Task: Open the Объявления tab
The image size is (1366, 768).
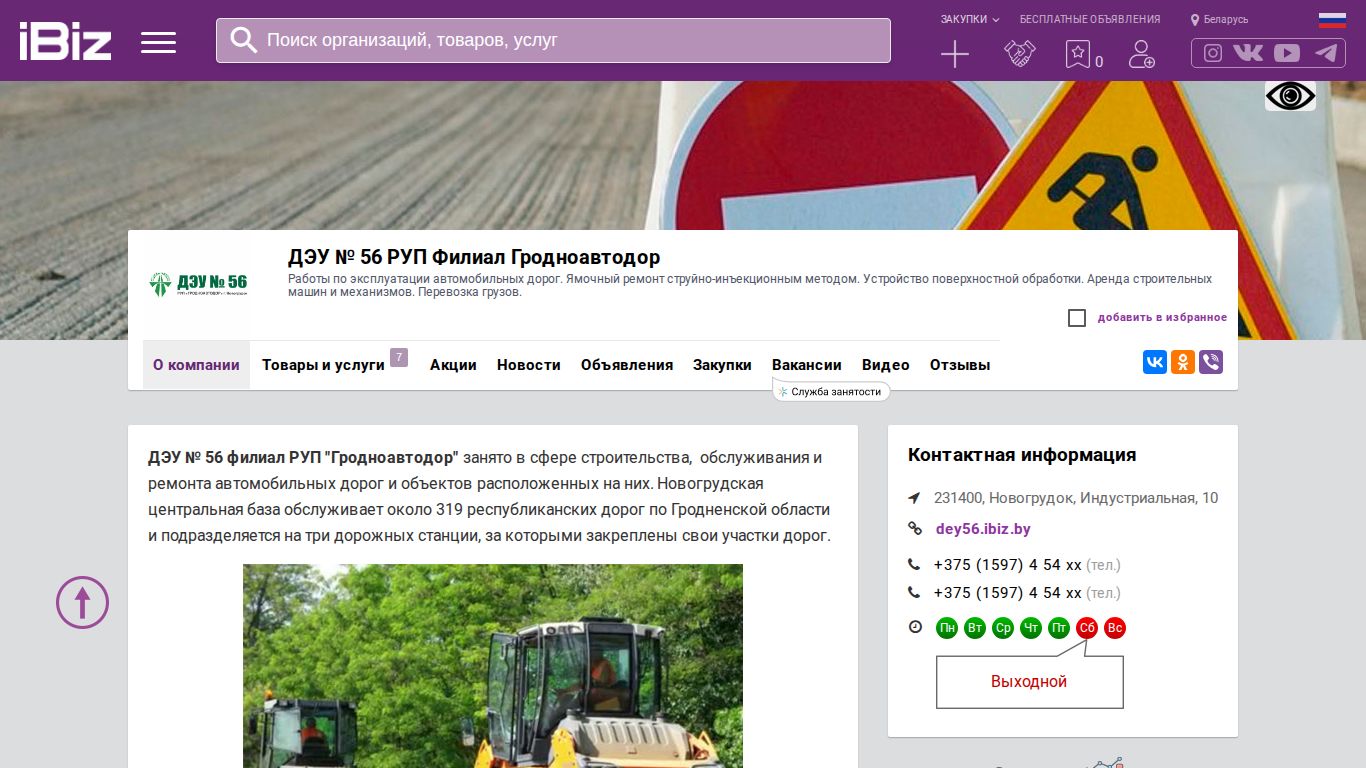Action: pos(627,365)
